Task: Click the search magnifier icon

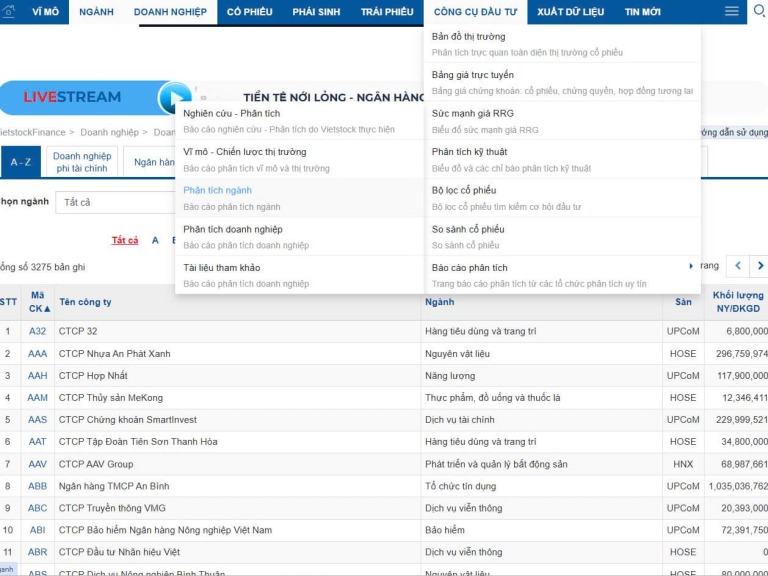Action: (x=759, y=10)
